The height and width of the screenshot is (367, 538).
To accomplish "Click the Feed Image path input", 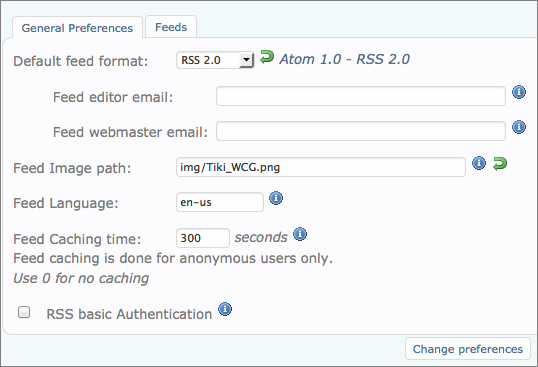I will tap(321, 167).
